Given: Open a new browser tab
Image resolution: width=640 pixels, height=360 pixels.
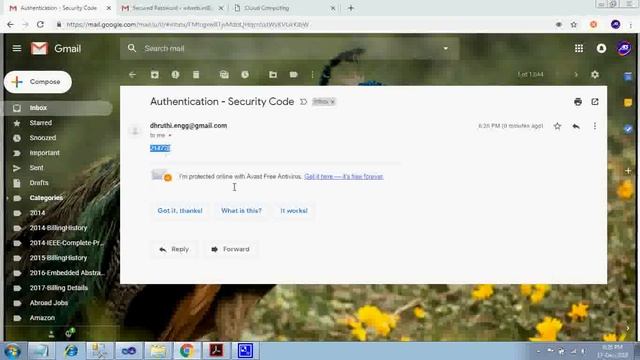Looking at the screenshot, I should pyautogui.click(x=351, y=8).
